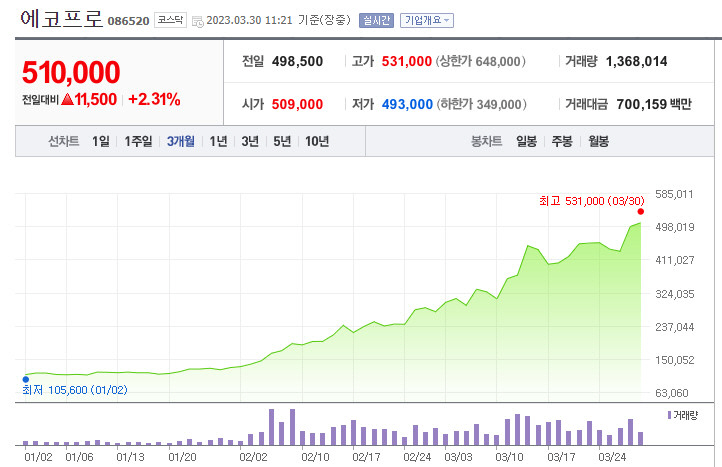Click the 코스닥 market badge

pyautogui.click(x=170, y=20)
